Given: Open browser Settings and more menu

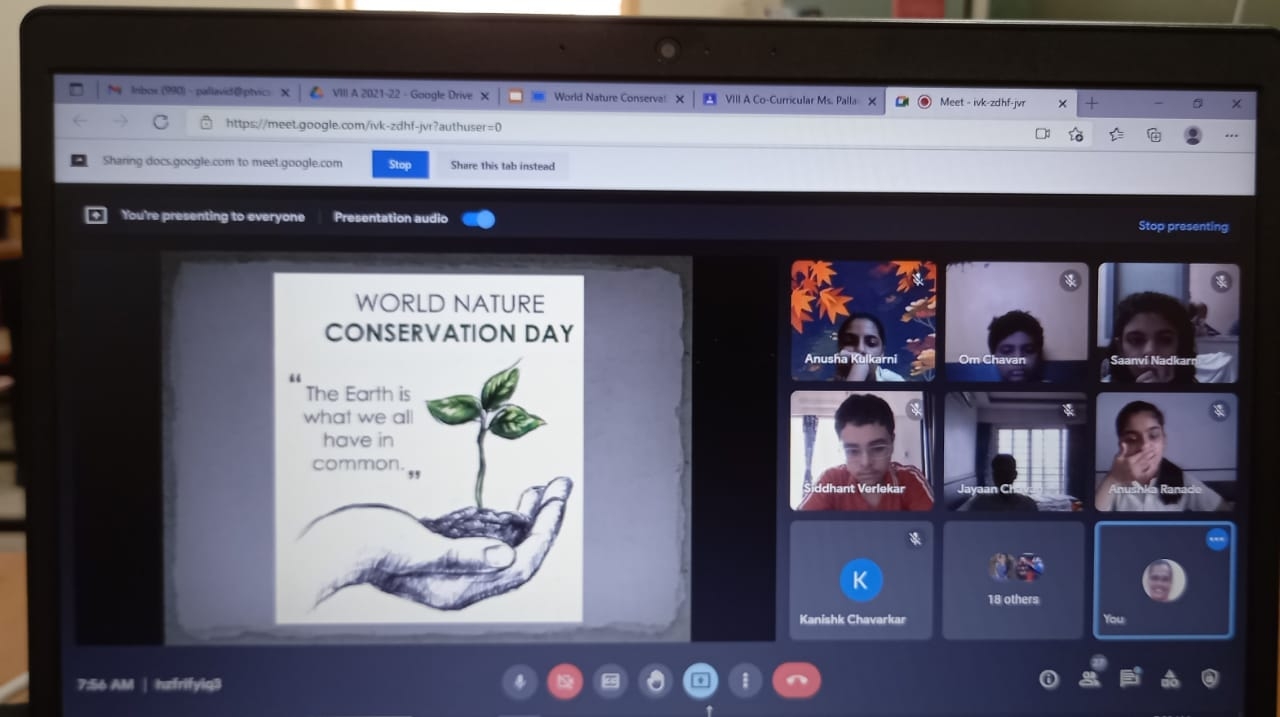Looking at the screenshot, I should pos(1232,135).
